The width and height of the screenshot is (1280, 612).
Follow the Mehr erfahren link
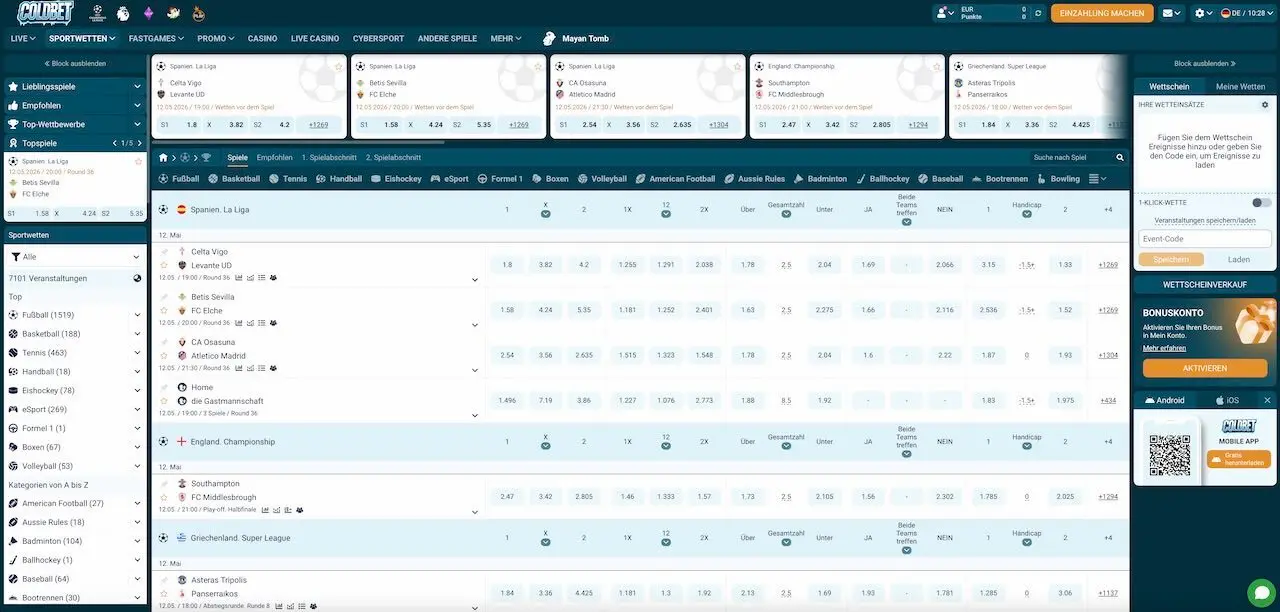tap(1164, 348)
